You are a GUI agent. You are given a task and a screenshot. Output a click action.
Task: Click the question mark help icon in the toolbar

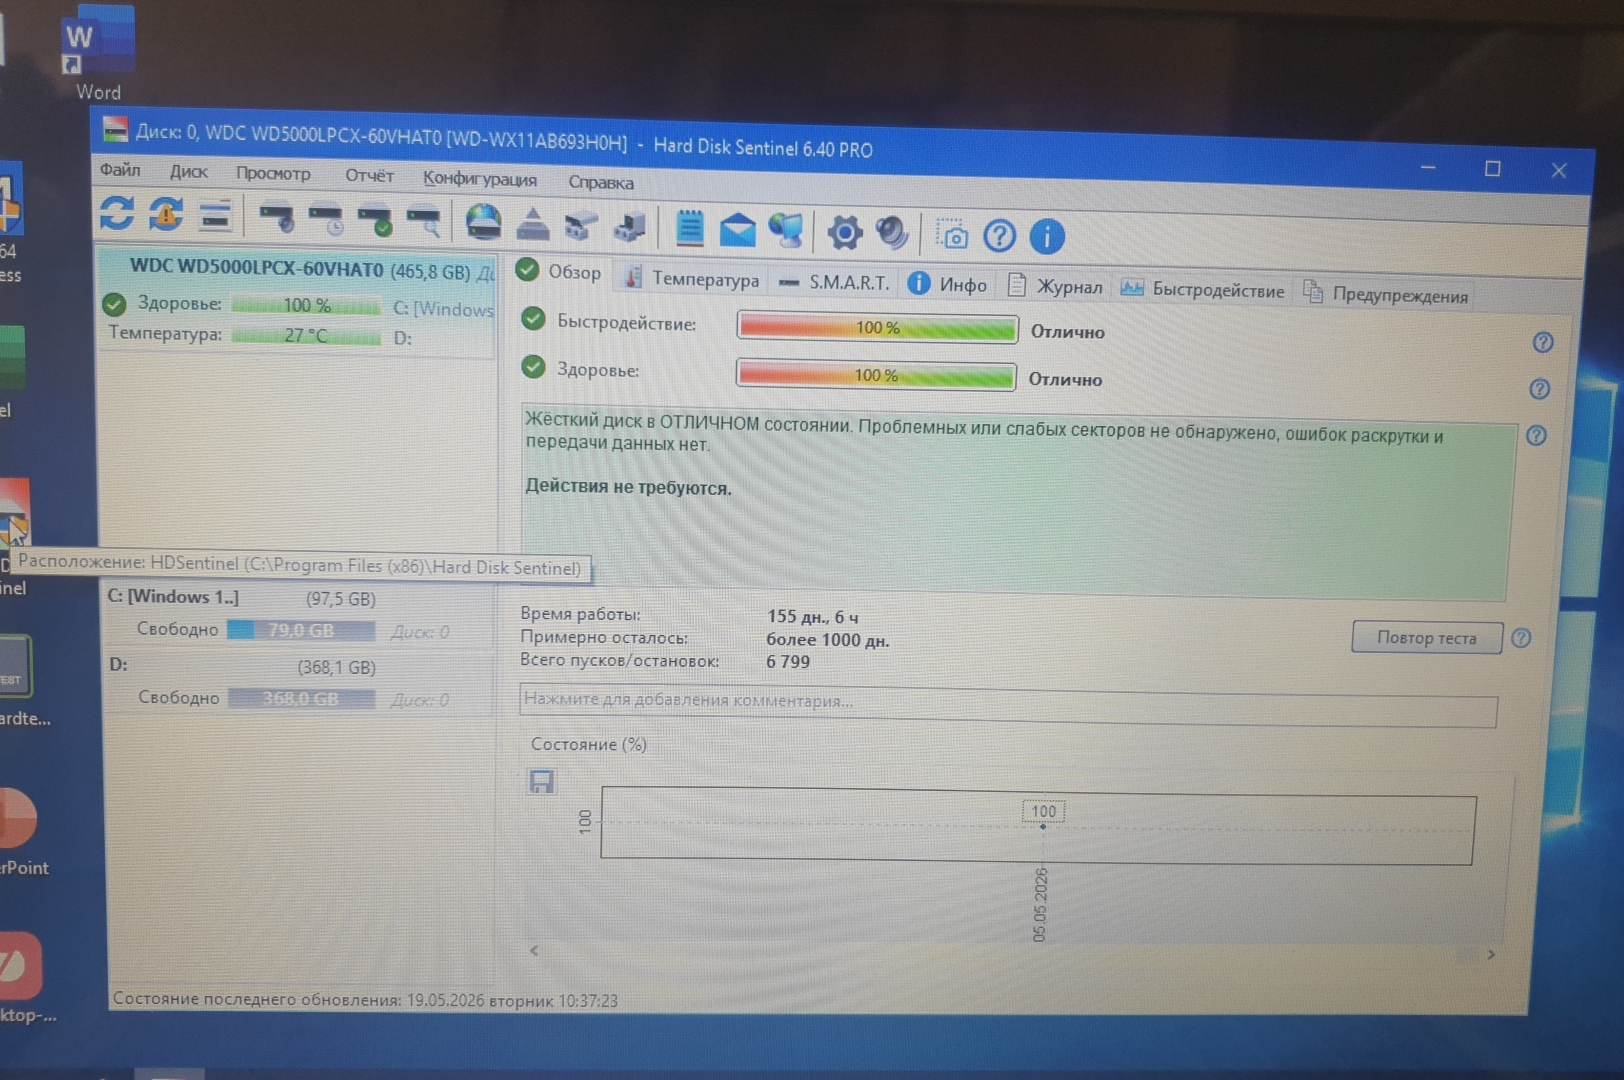[x=1000, y=236]
